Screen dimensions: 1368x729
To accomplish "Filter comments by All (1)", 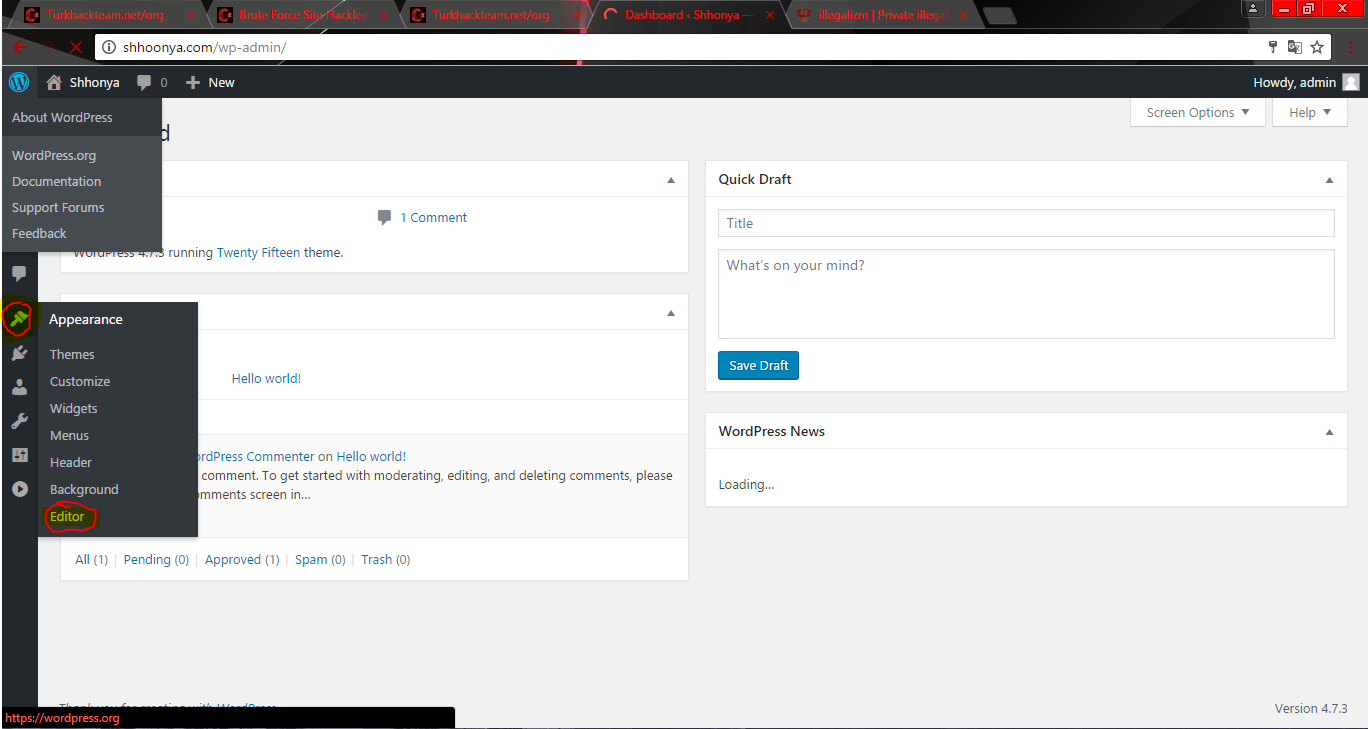I will pyautogui.click(x=91, y=559).
